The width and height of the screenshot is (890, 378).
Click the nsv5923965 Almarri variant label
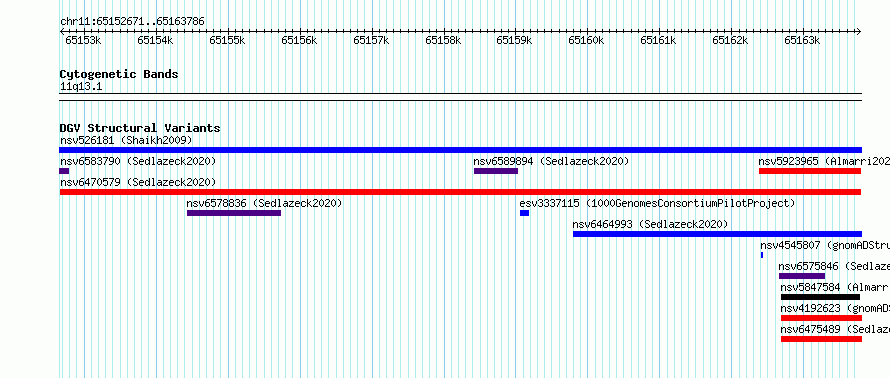pyautogui.click(x=824, y=161)
